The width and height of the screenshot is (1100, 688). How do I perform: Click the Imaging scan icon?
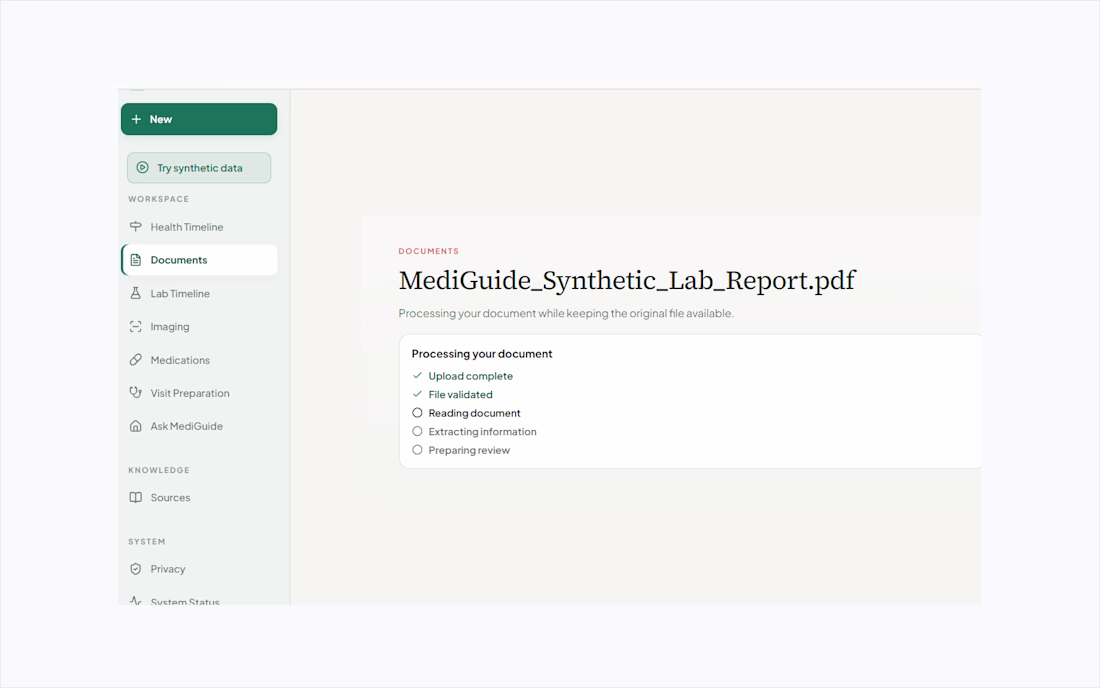pos(135,327)
